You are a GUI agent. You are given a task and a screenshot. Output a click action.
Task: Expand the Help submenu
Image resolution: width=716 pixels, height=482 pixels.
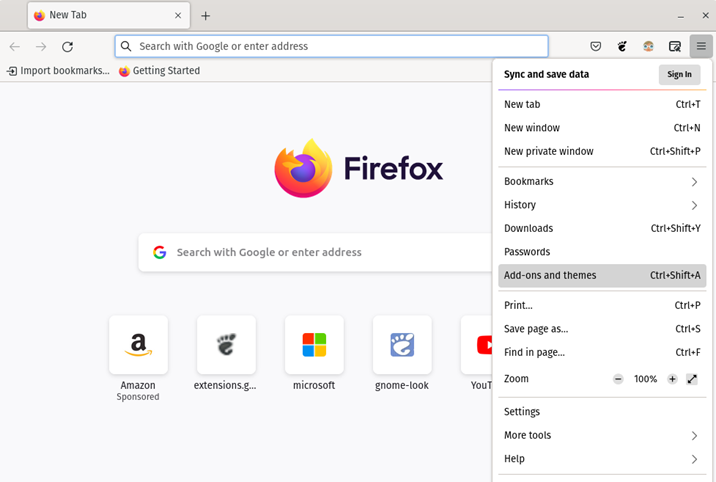click(x=602, y=459)
